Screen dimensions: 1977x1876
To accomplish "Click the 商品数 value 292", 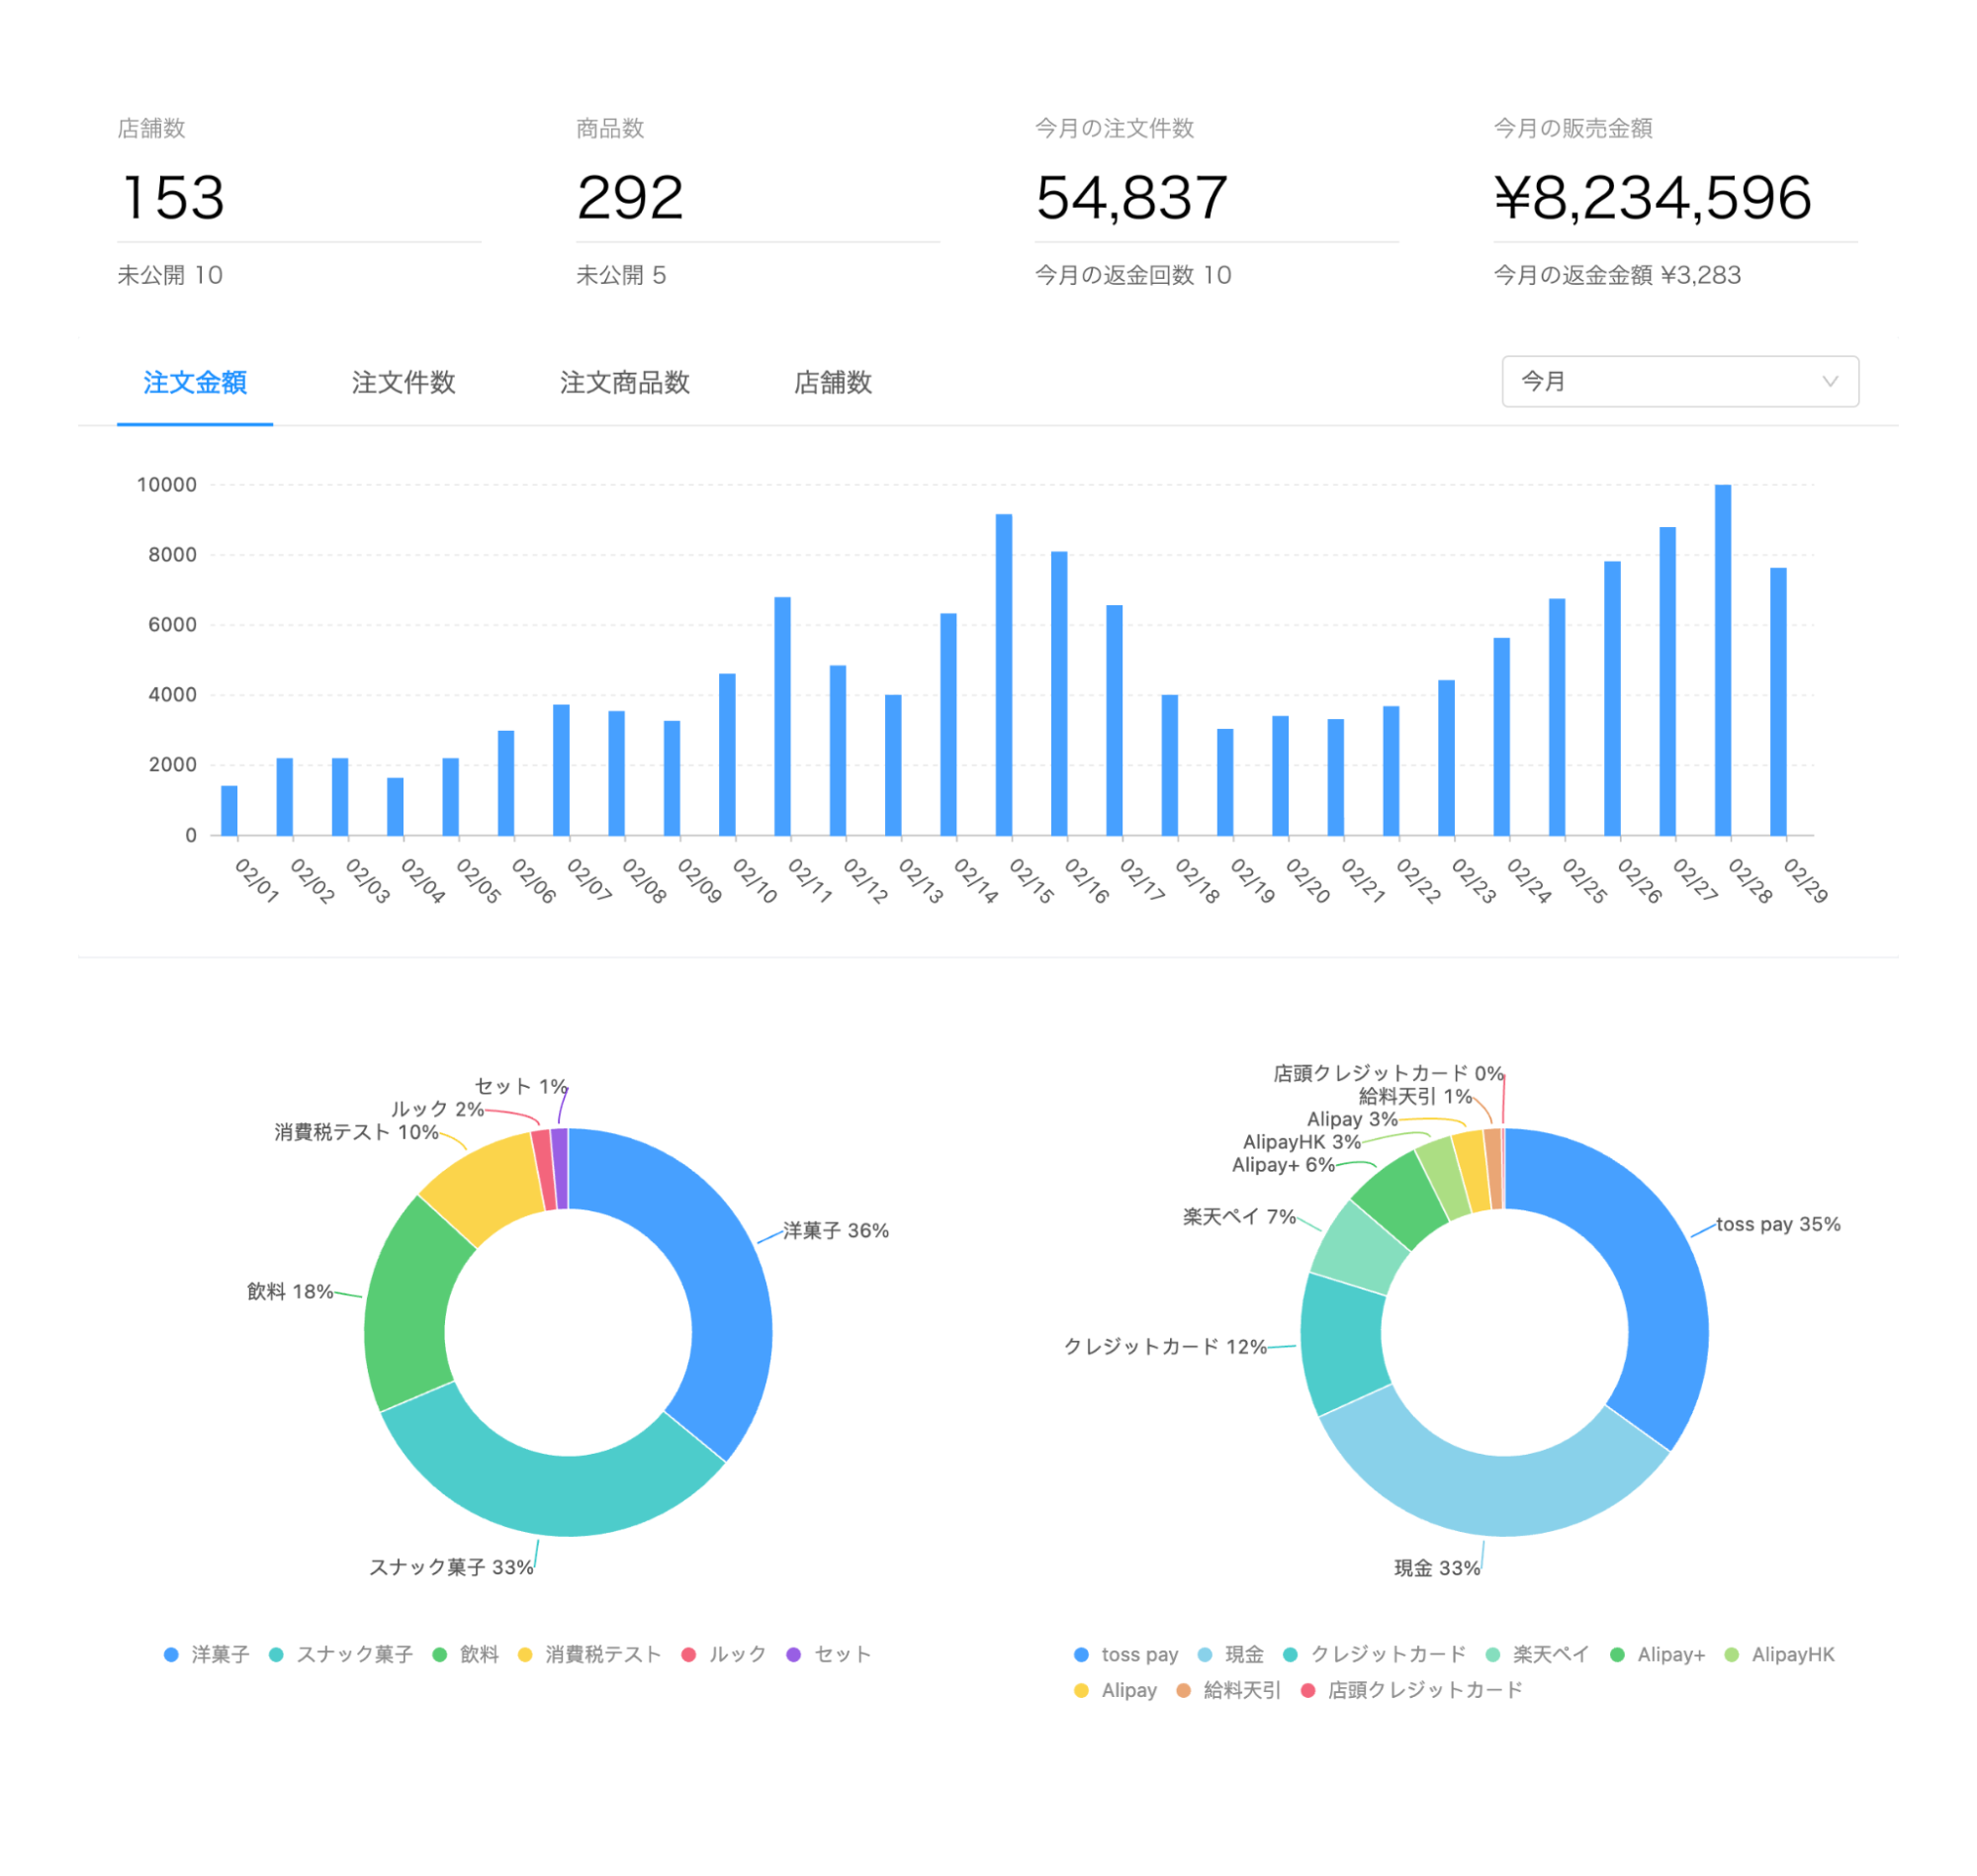I will 630,197.
